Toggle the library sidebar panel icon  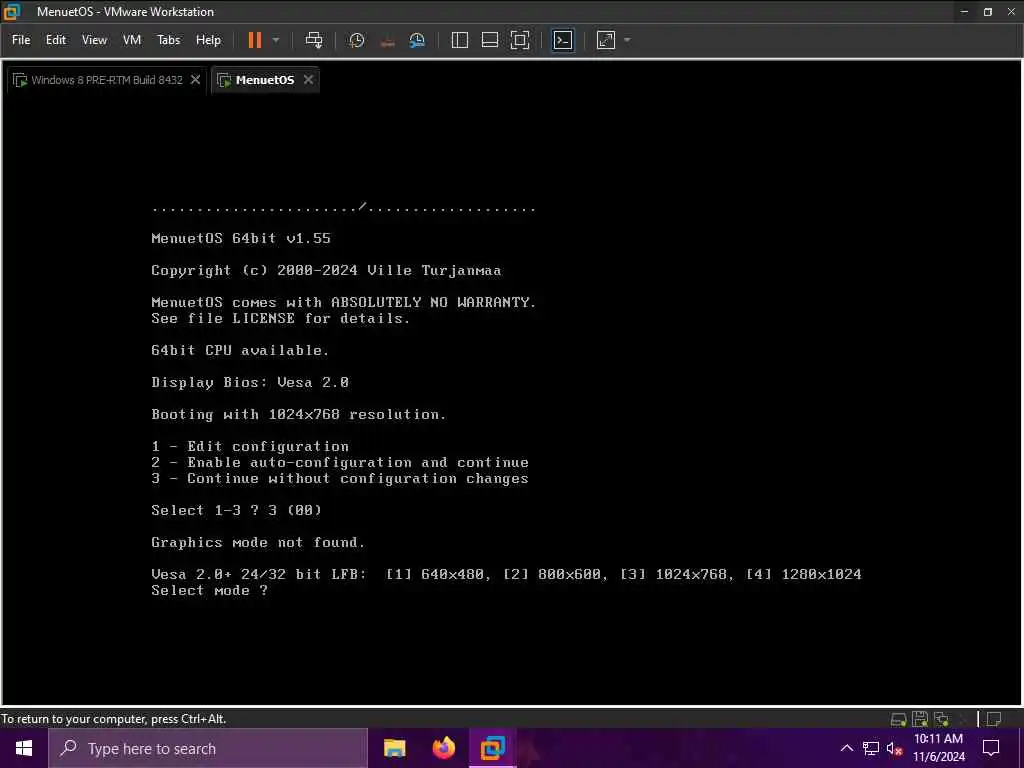pyautogui.click(x=460, y=40)
